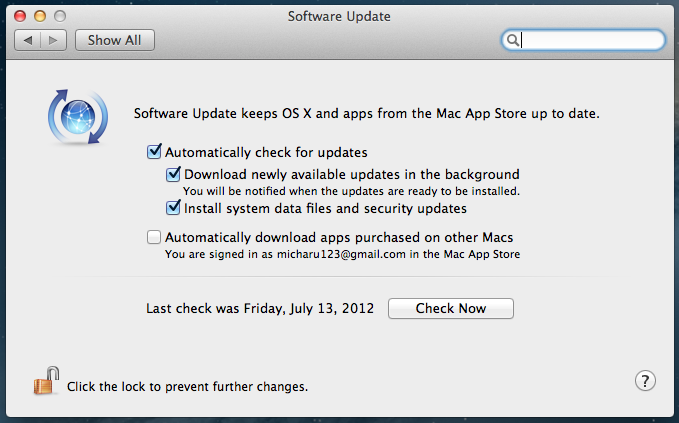Uncheck Automatically check for updates
Viewport: 679px width, 423px height.
click(154, 152)
